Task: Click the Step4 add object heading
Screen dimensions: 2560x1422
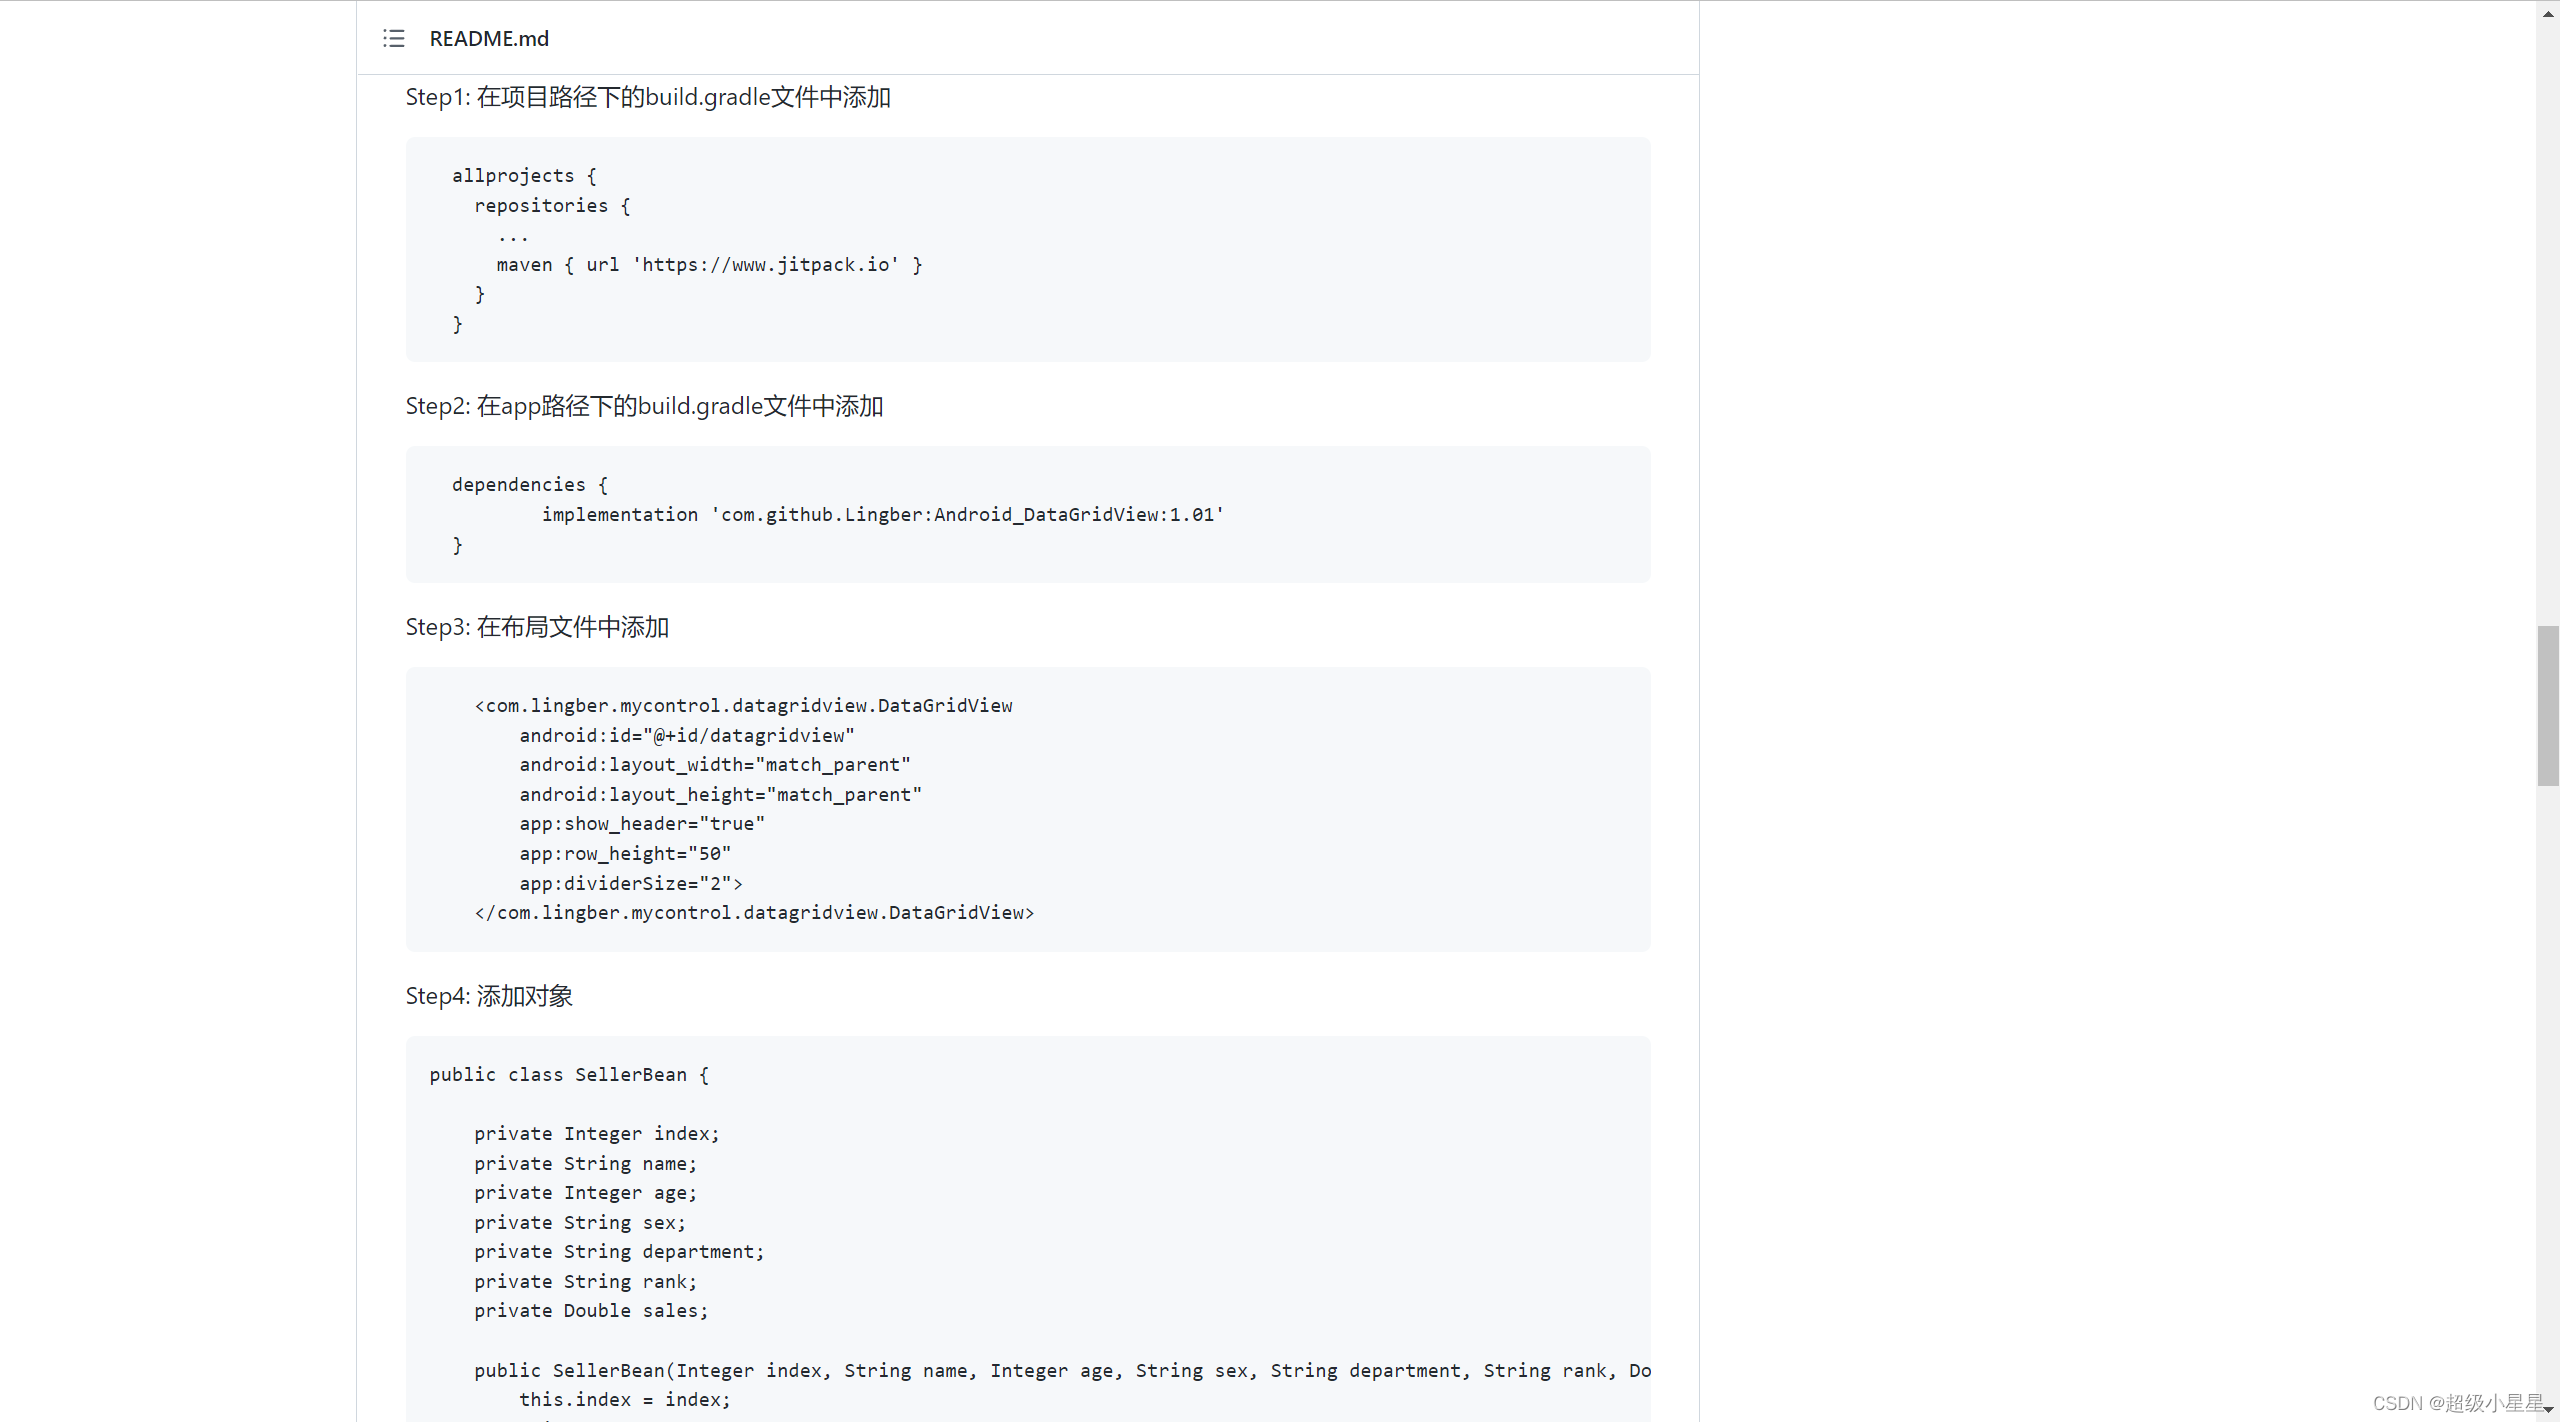Action: (489, 996)
